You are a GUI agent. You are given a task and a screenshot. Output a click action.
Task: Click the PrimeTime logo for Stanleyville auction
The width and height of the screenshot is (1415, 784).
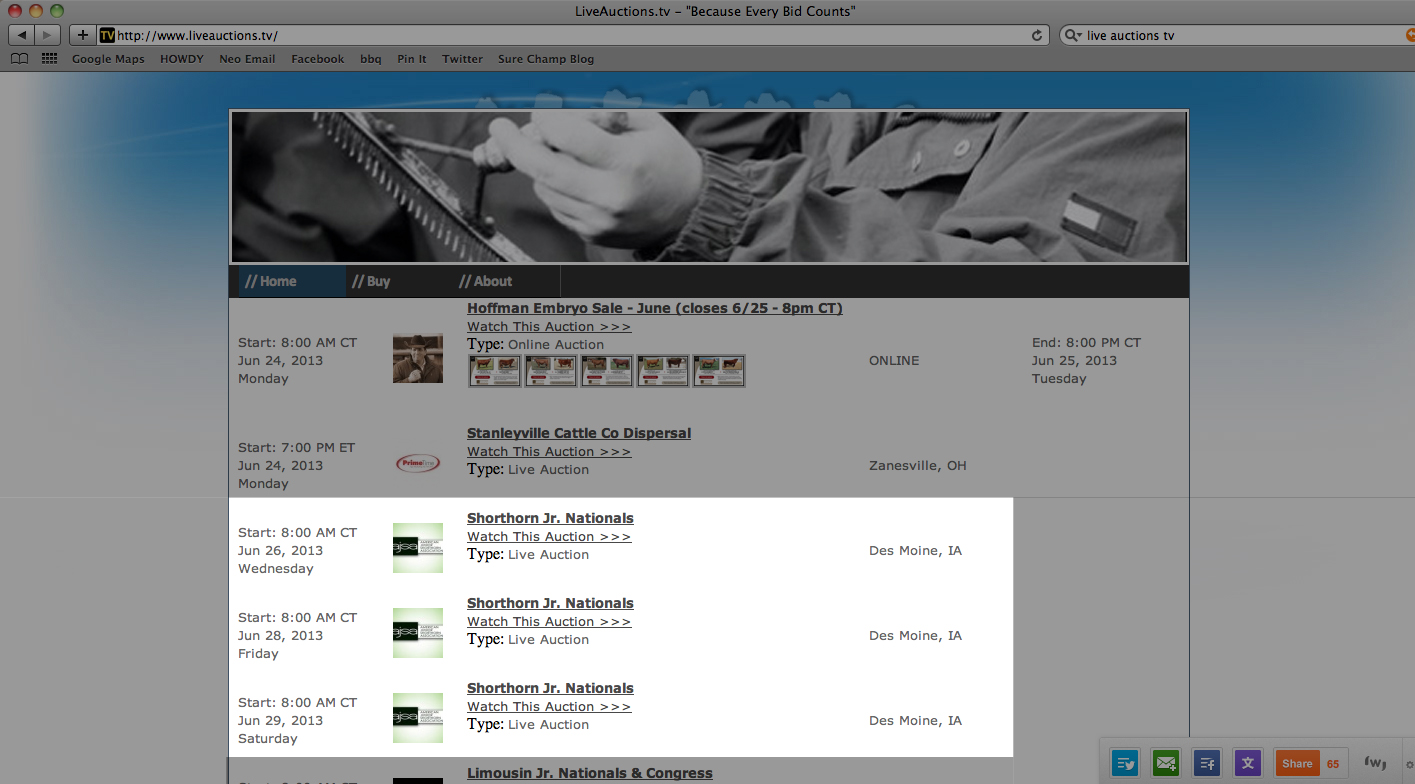coord(418,463)
